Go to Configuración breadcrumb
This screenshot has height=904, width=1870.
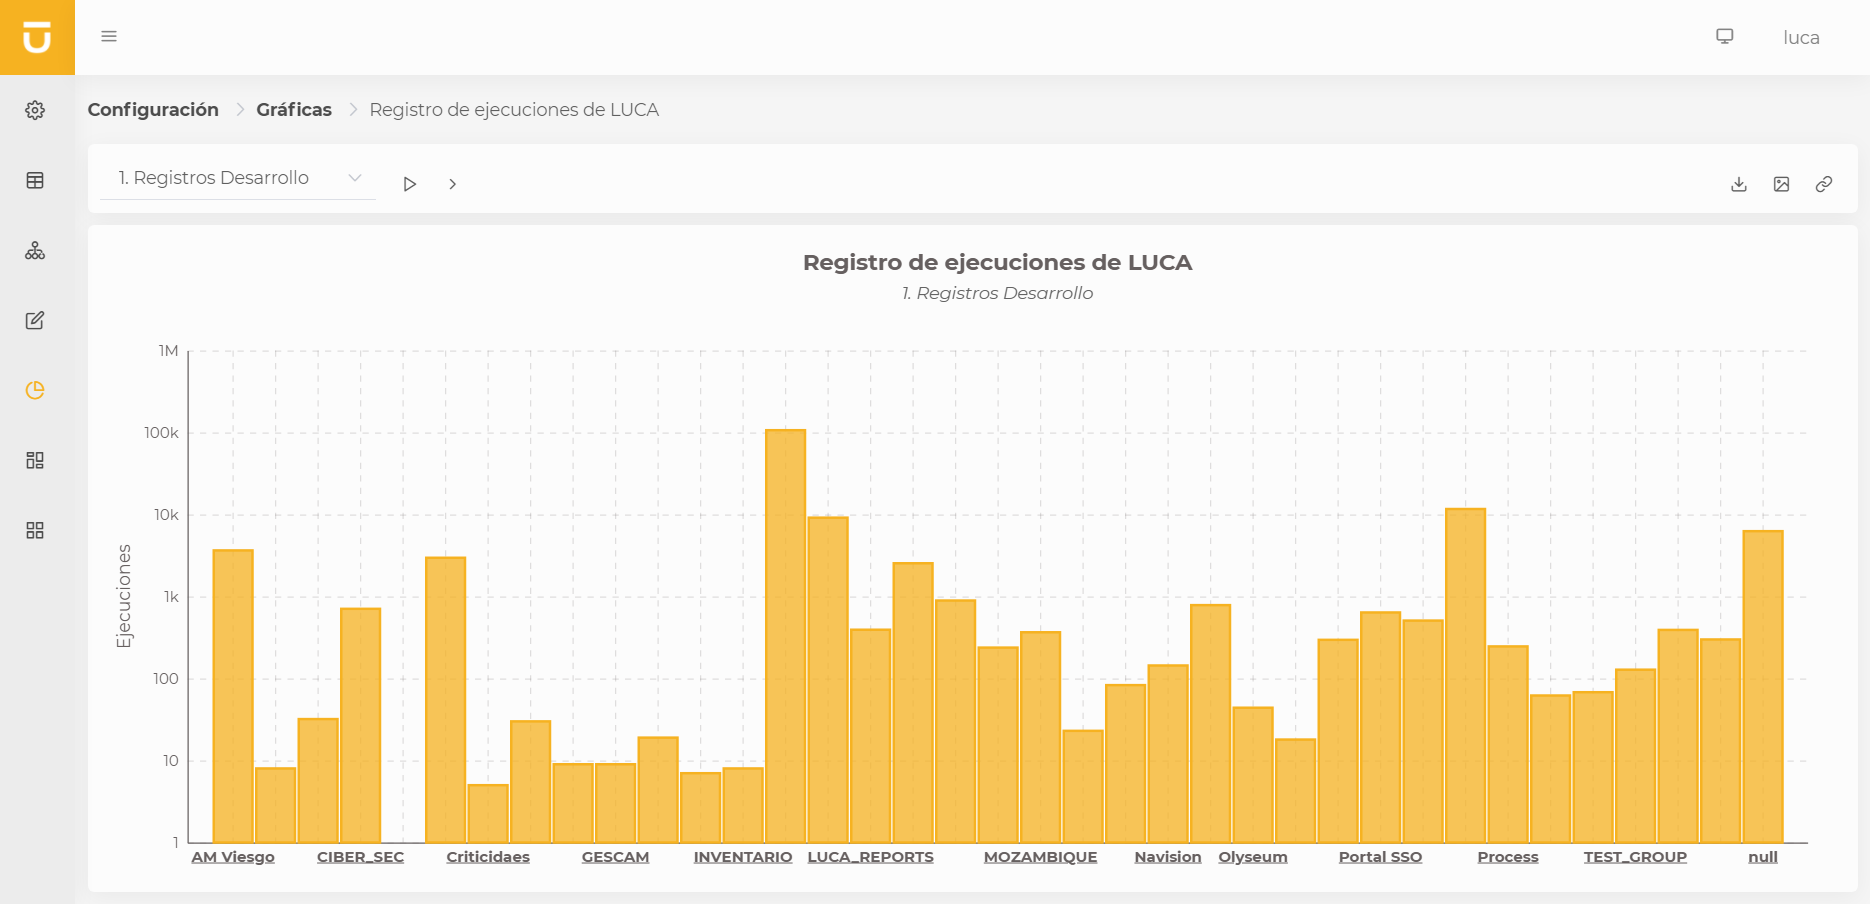pyautogui.click(x=153, y=110)
